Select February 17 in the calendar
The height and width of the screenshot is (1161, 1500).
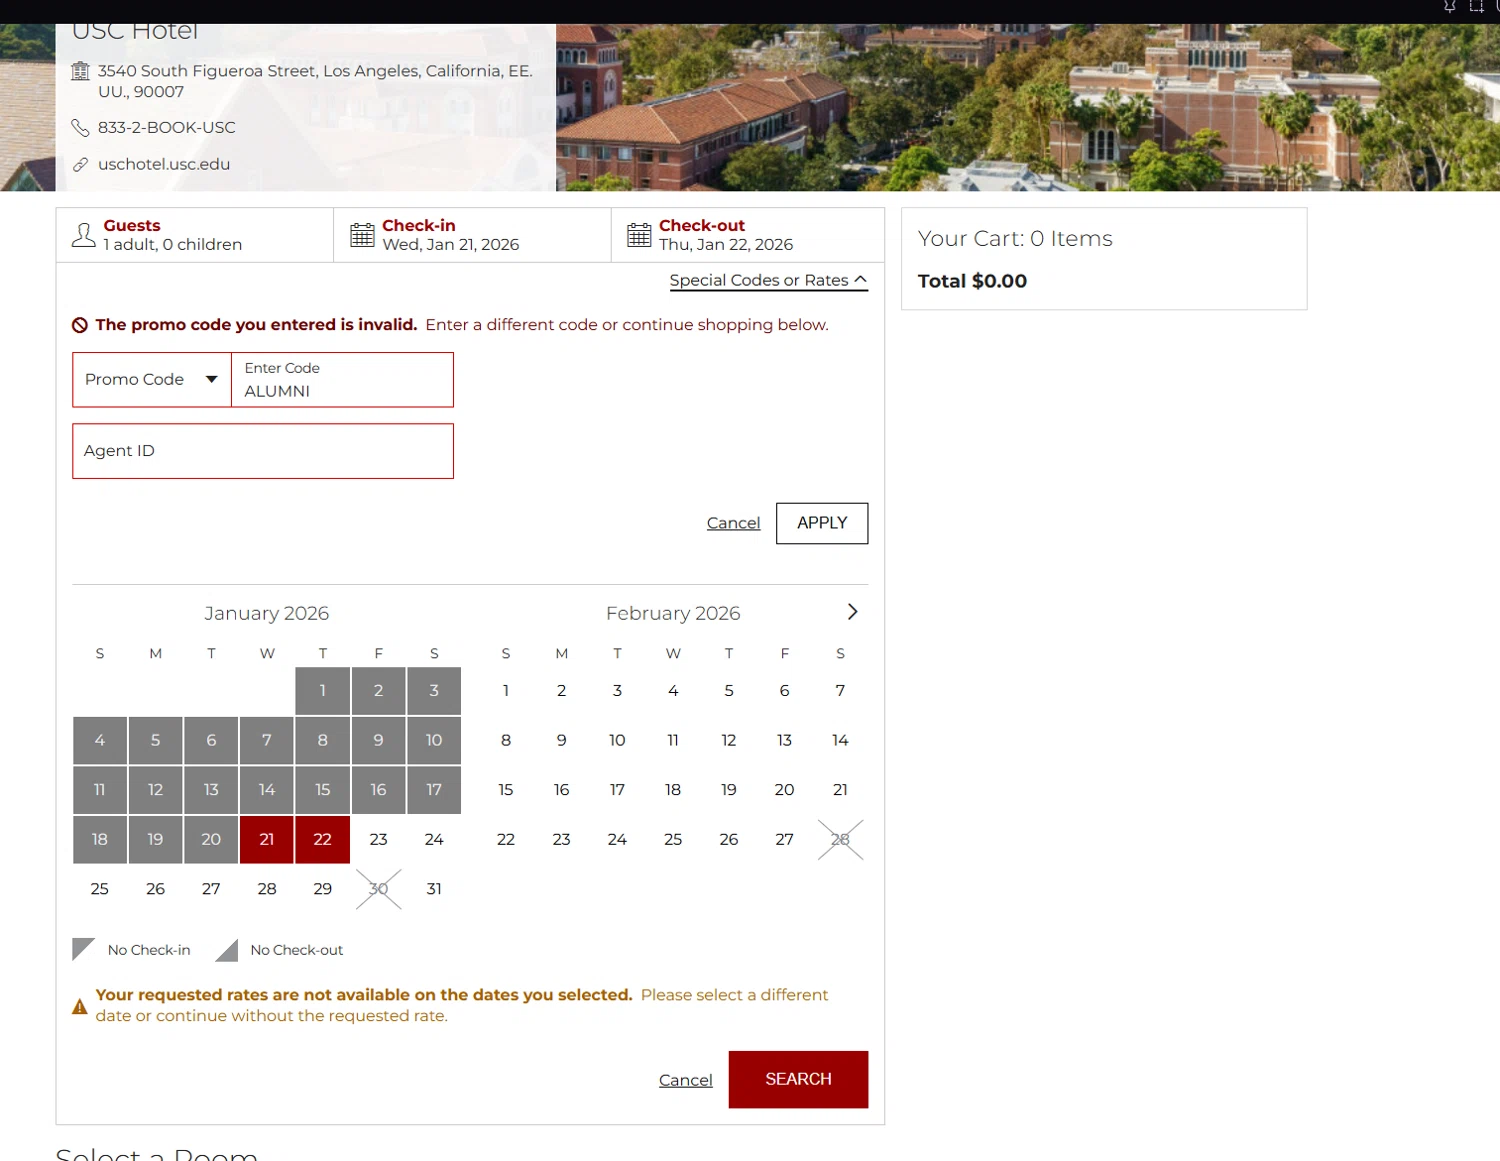click(617, 790)
